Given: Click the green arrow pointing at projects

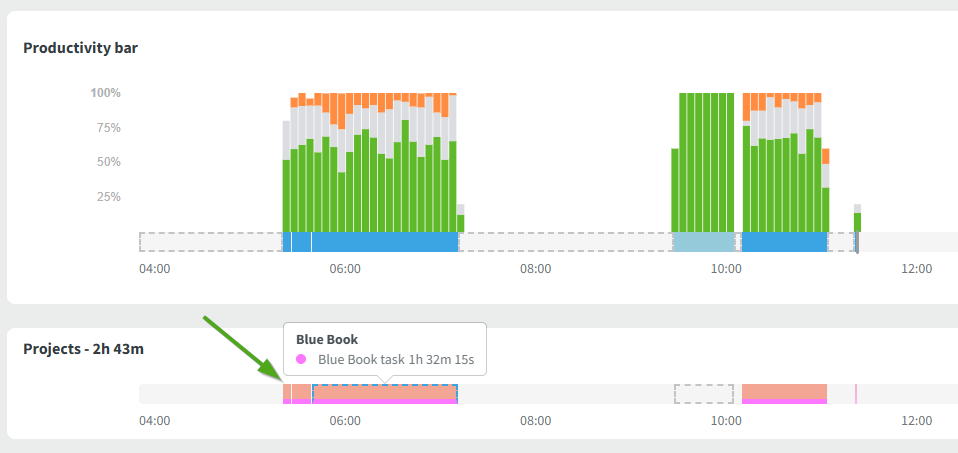Looking at the screenshot, I should click(x=242, y=347).
